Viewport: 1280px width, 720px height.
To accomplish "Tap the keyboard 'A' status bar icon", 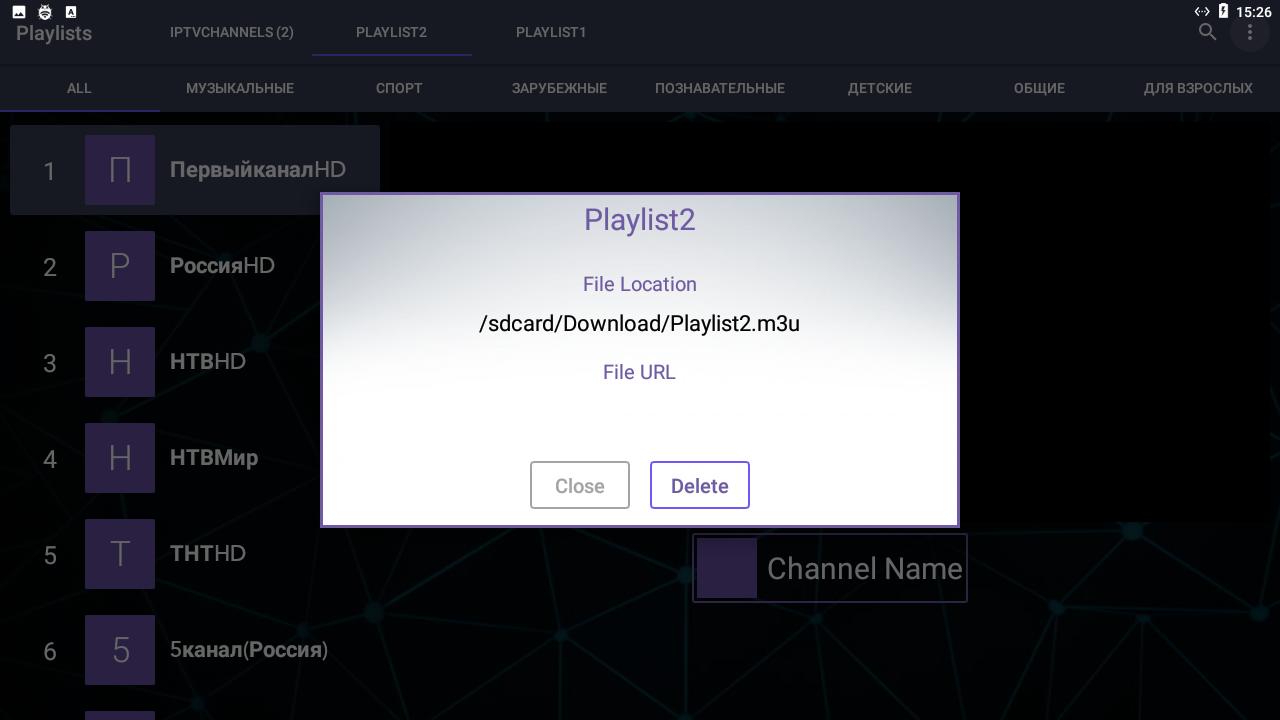I will pos(71,12).
